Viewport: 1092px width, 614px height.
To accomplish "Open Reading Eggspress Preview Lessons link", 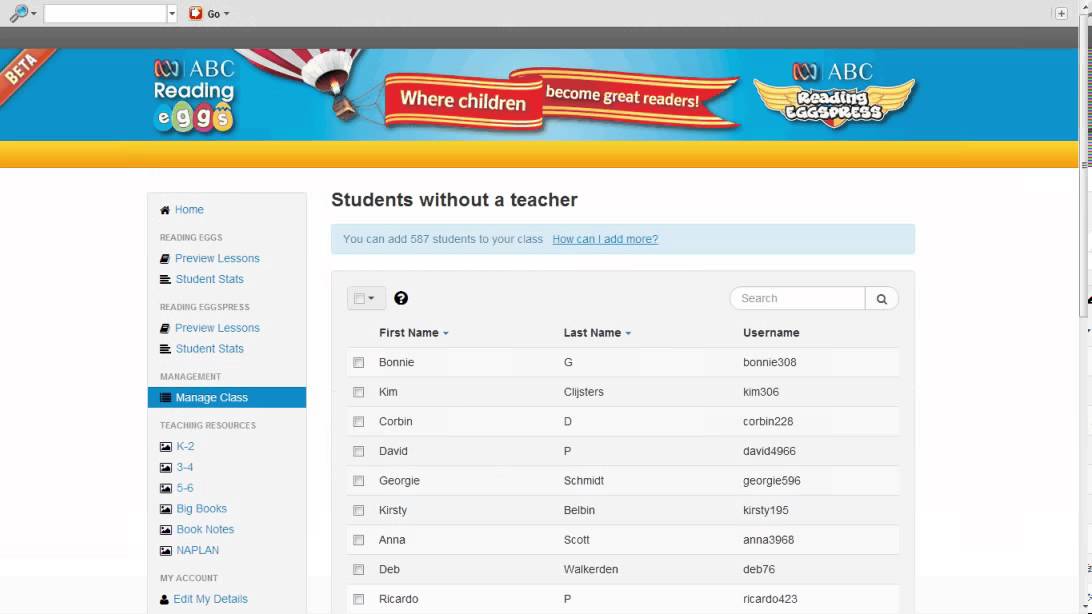I will point(217,328).
